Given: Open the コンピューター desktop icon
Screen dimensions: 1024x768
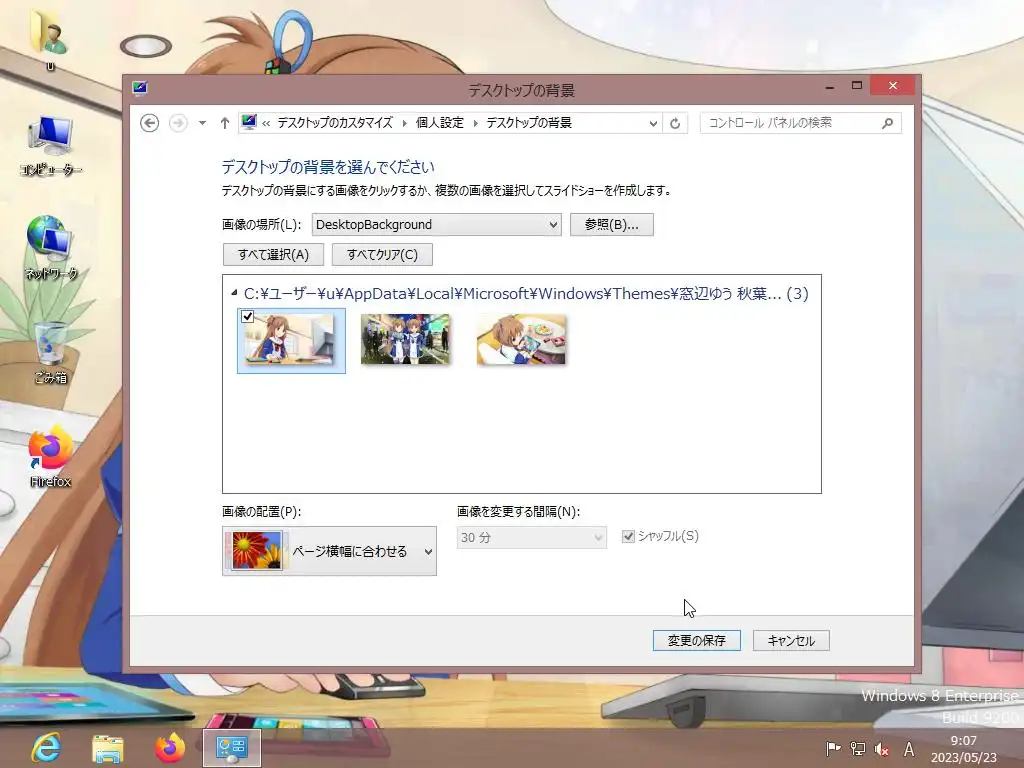Looking at the screenshot, I should tap(51, 146).
